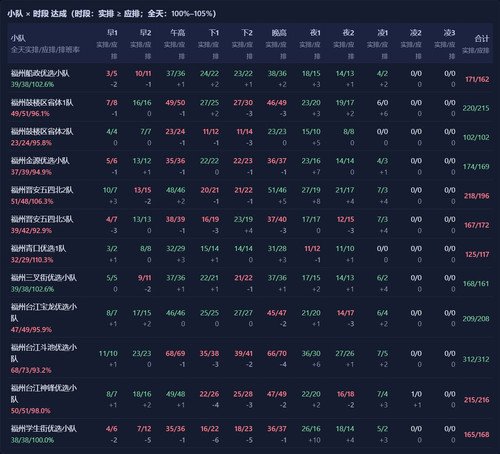Click the total 171/162
Image resolution: width=500 pixels, height=454 pixels.
pos(477,79)
